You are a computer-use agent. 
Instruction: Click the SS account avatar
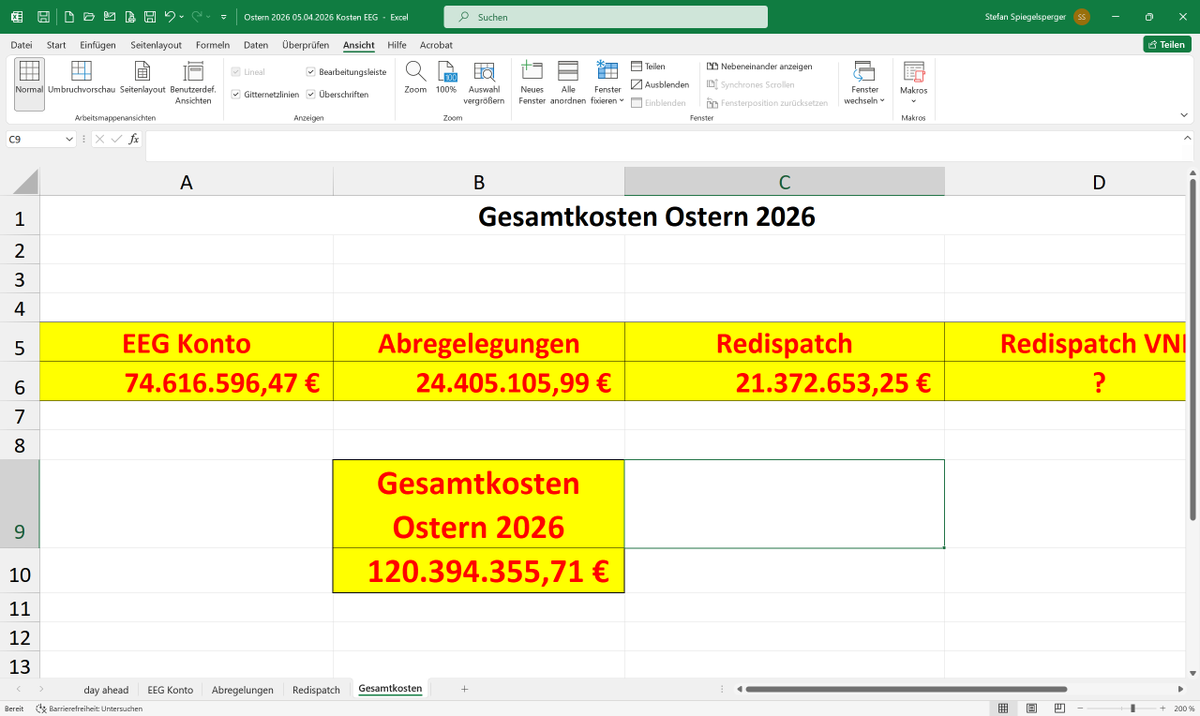point(1082,17)
